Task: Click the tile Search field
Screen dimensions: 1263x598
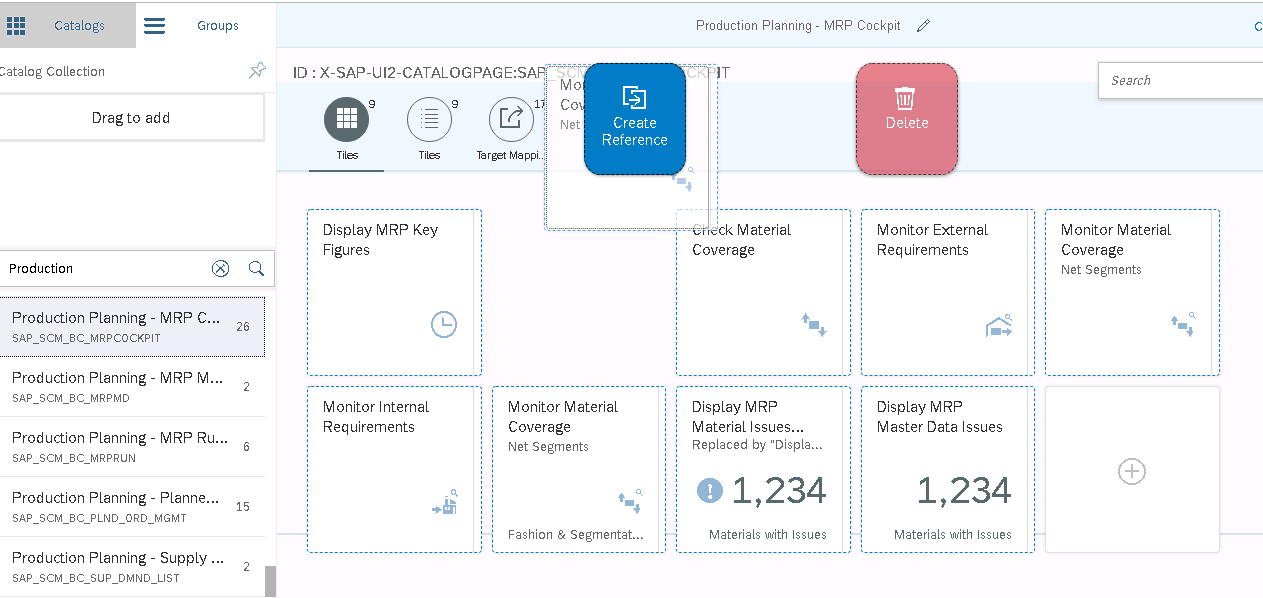Action: tap(1180, 80)
